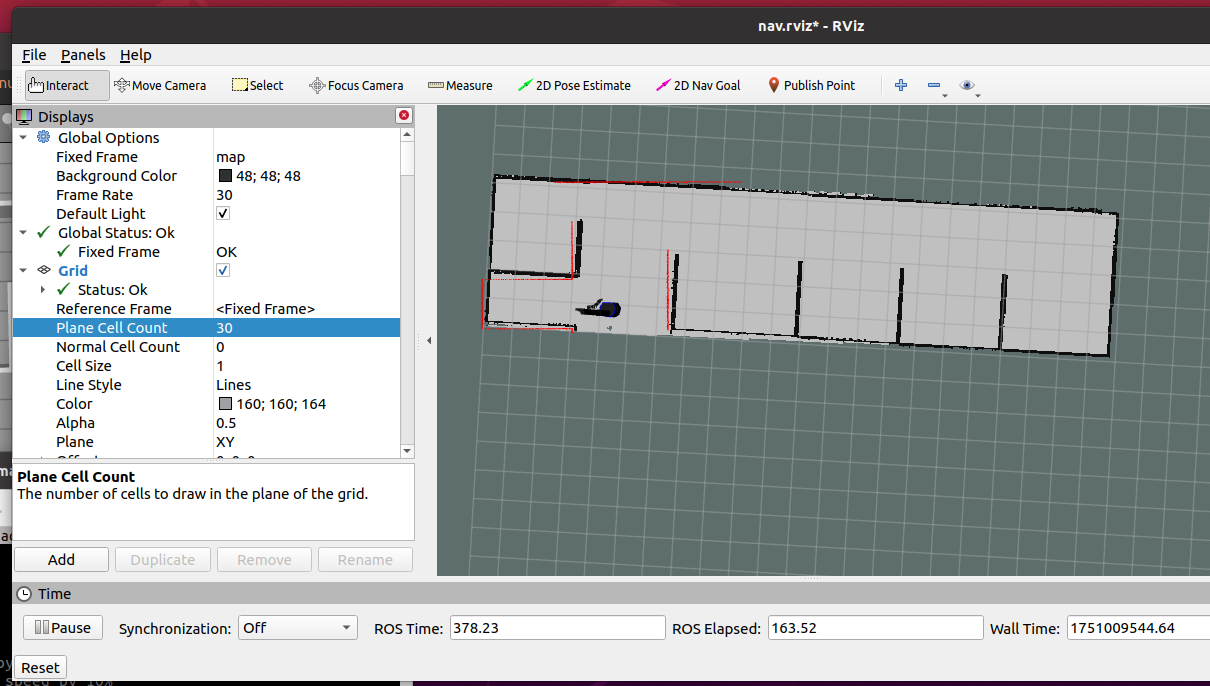Select the Normal Cell Count row

tap(206, 346)
